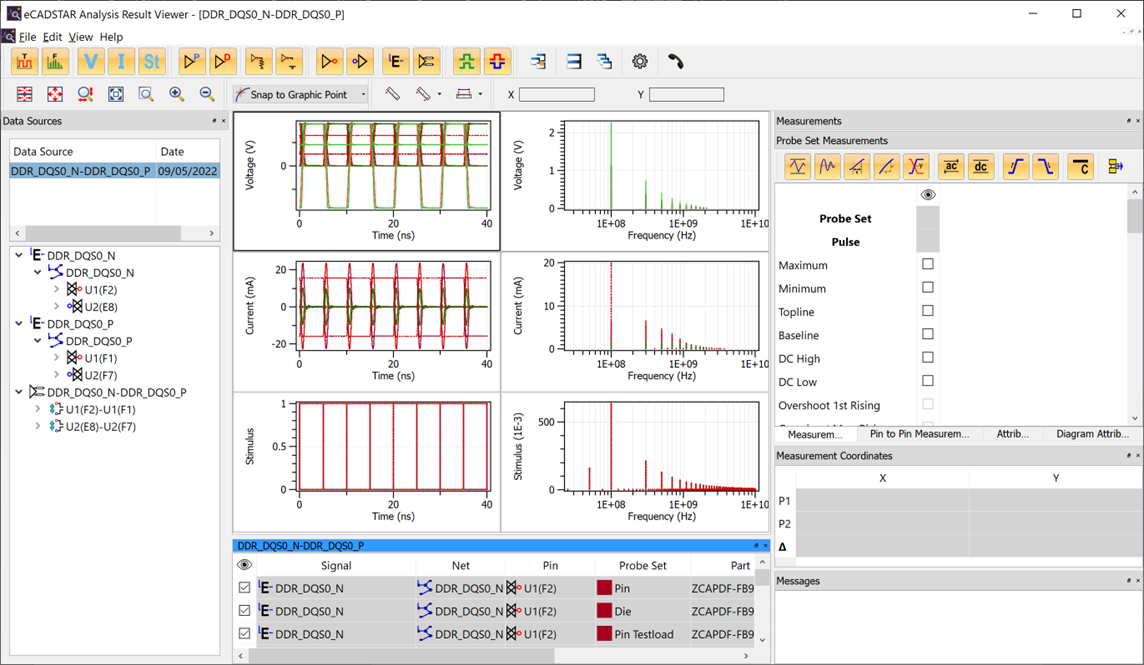Expand the U2(E8) pin node
The width and height of the screenshot is (1144, 665).
click(x=56, y=307)
